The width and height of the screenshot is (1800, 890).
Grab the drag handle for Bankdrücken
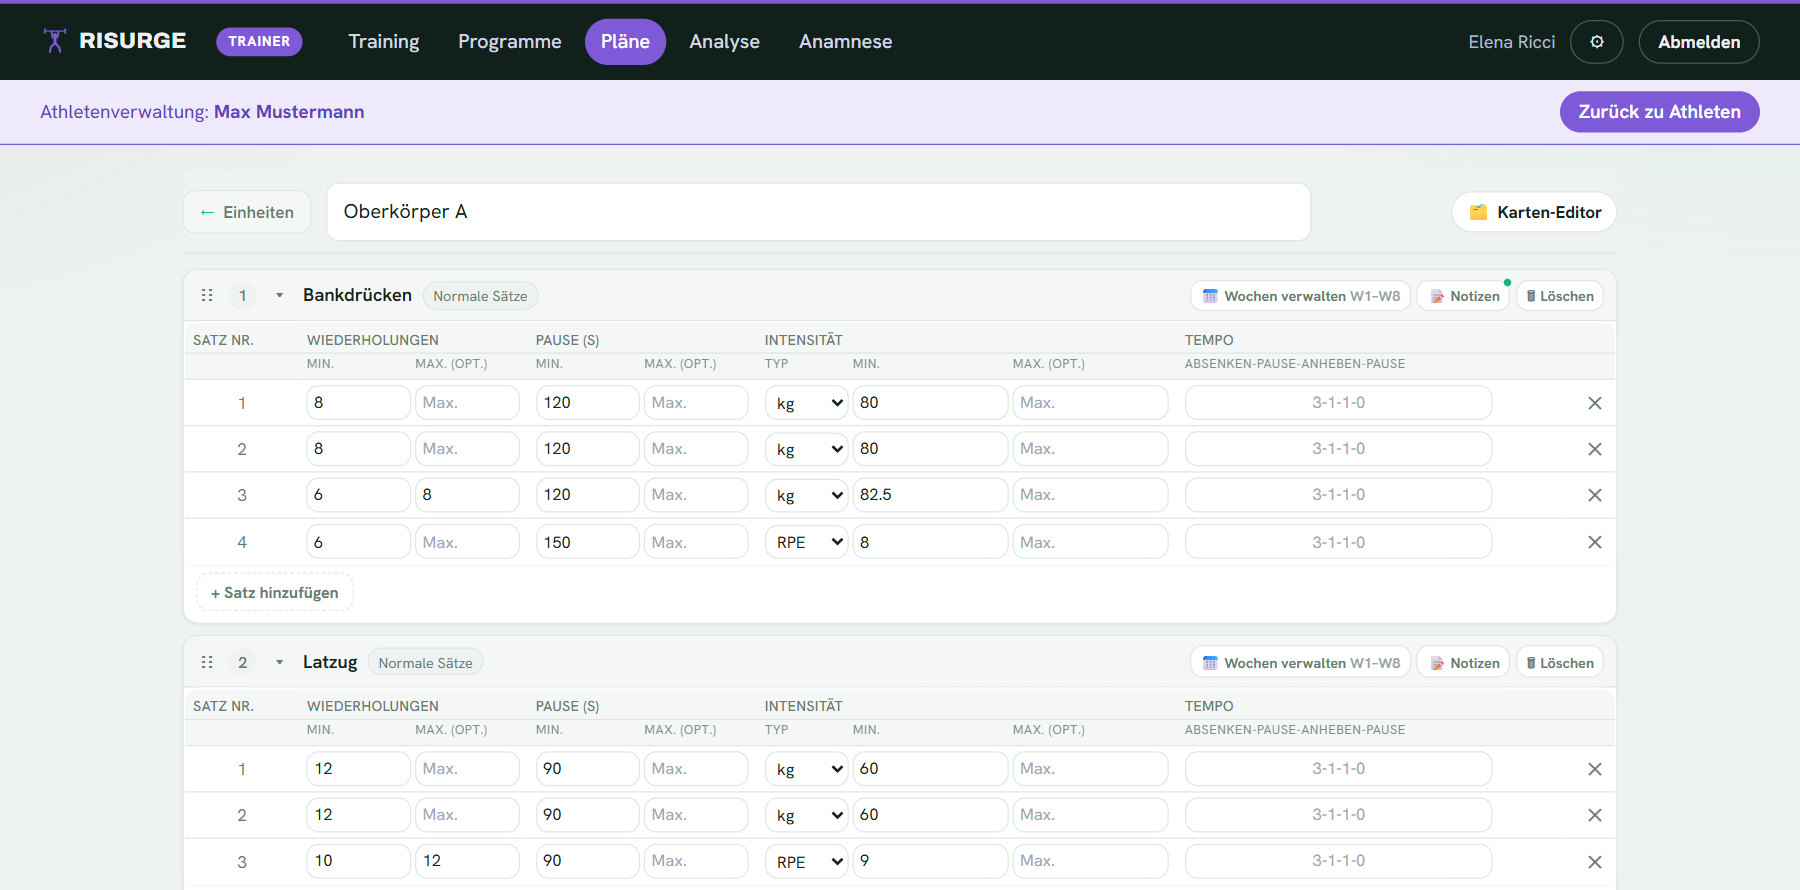coord(207,295)
